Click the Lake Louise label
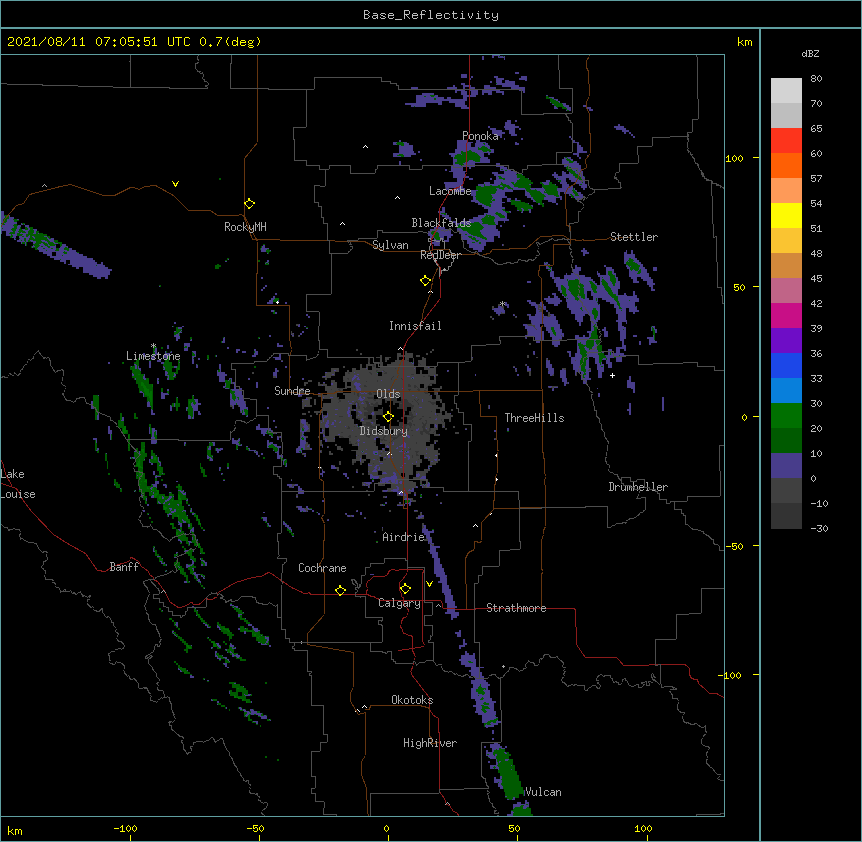 coord(18,484)
